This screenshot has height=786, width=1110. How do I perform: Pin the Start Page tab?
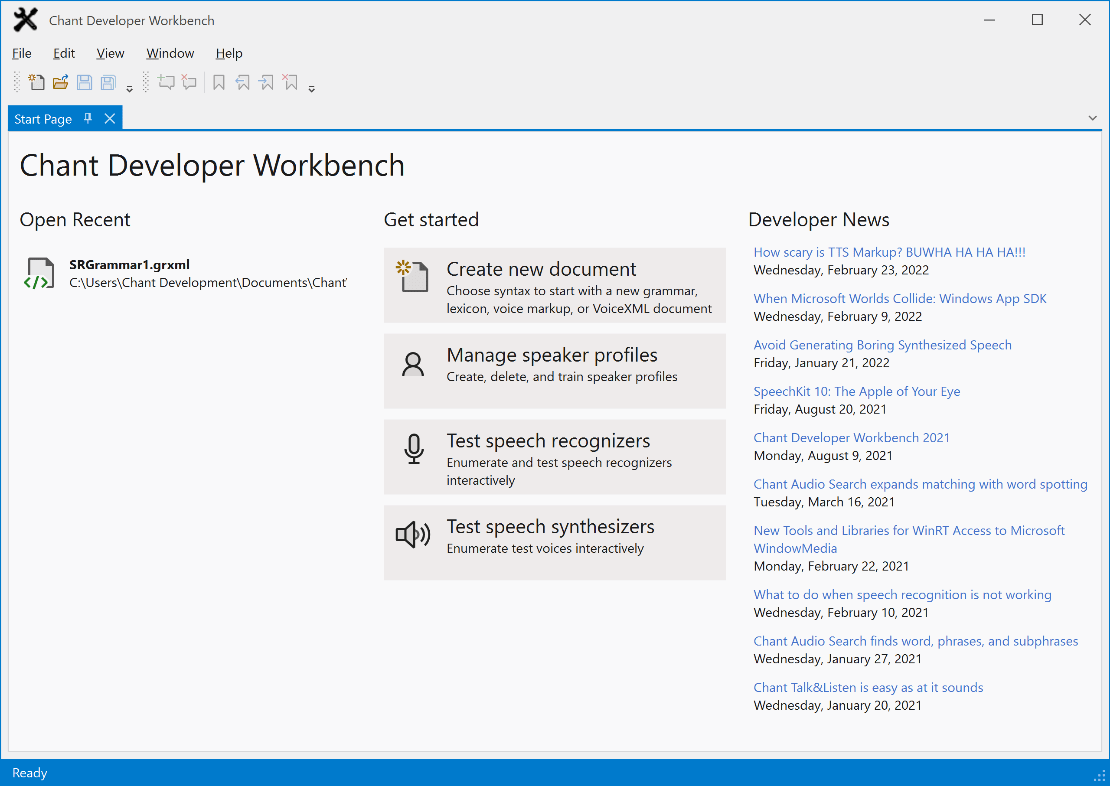(x=88, y=118)
